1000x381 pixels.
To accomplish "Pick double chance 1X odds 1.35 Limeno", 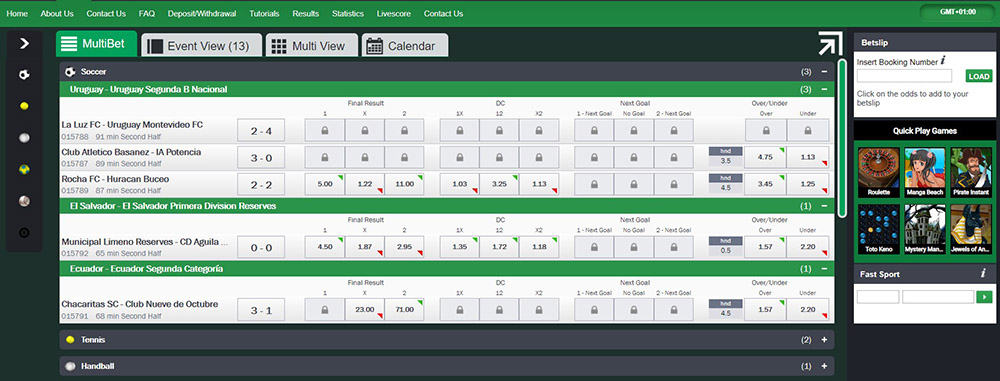I will click(x=460, y=246).
